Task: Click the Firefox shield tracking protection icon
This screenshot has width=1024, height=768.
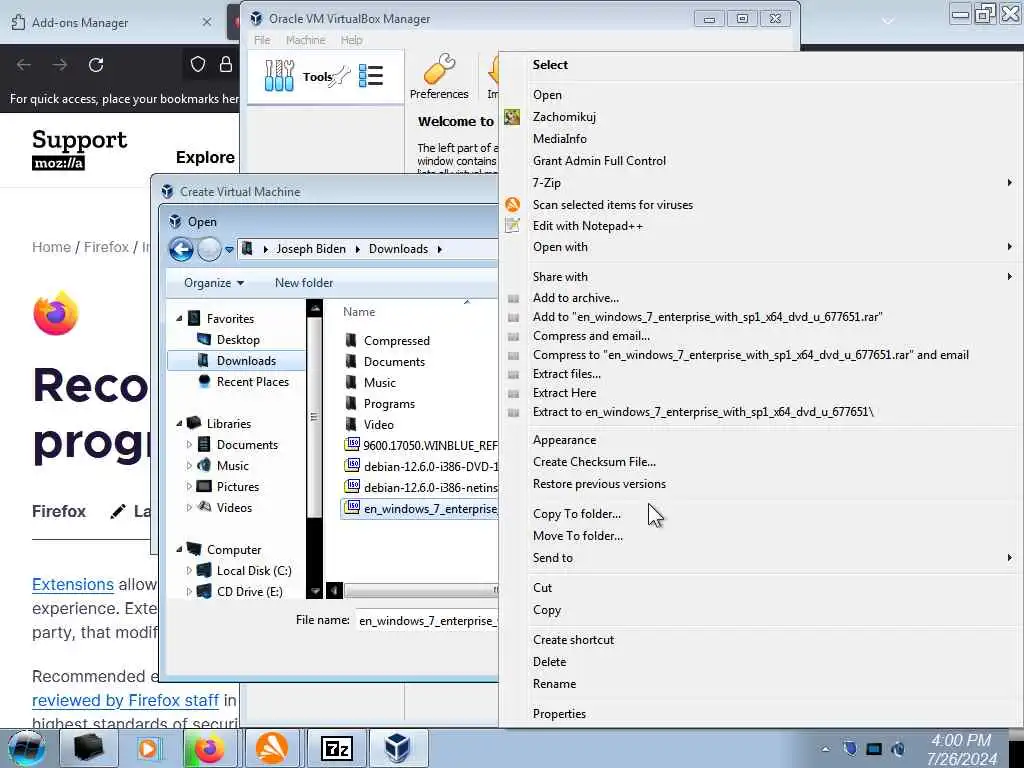Action: coord(198,64)
